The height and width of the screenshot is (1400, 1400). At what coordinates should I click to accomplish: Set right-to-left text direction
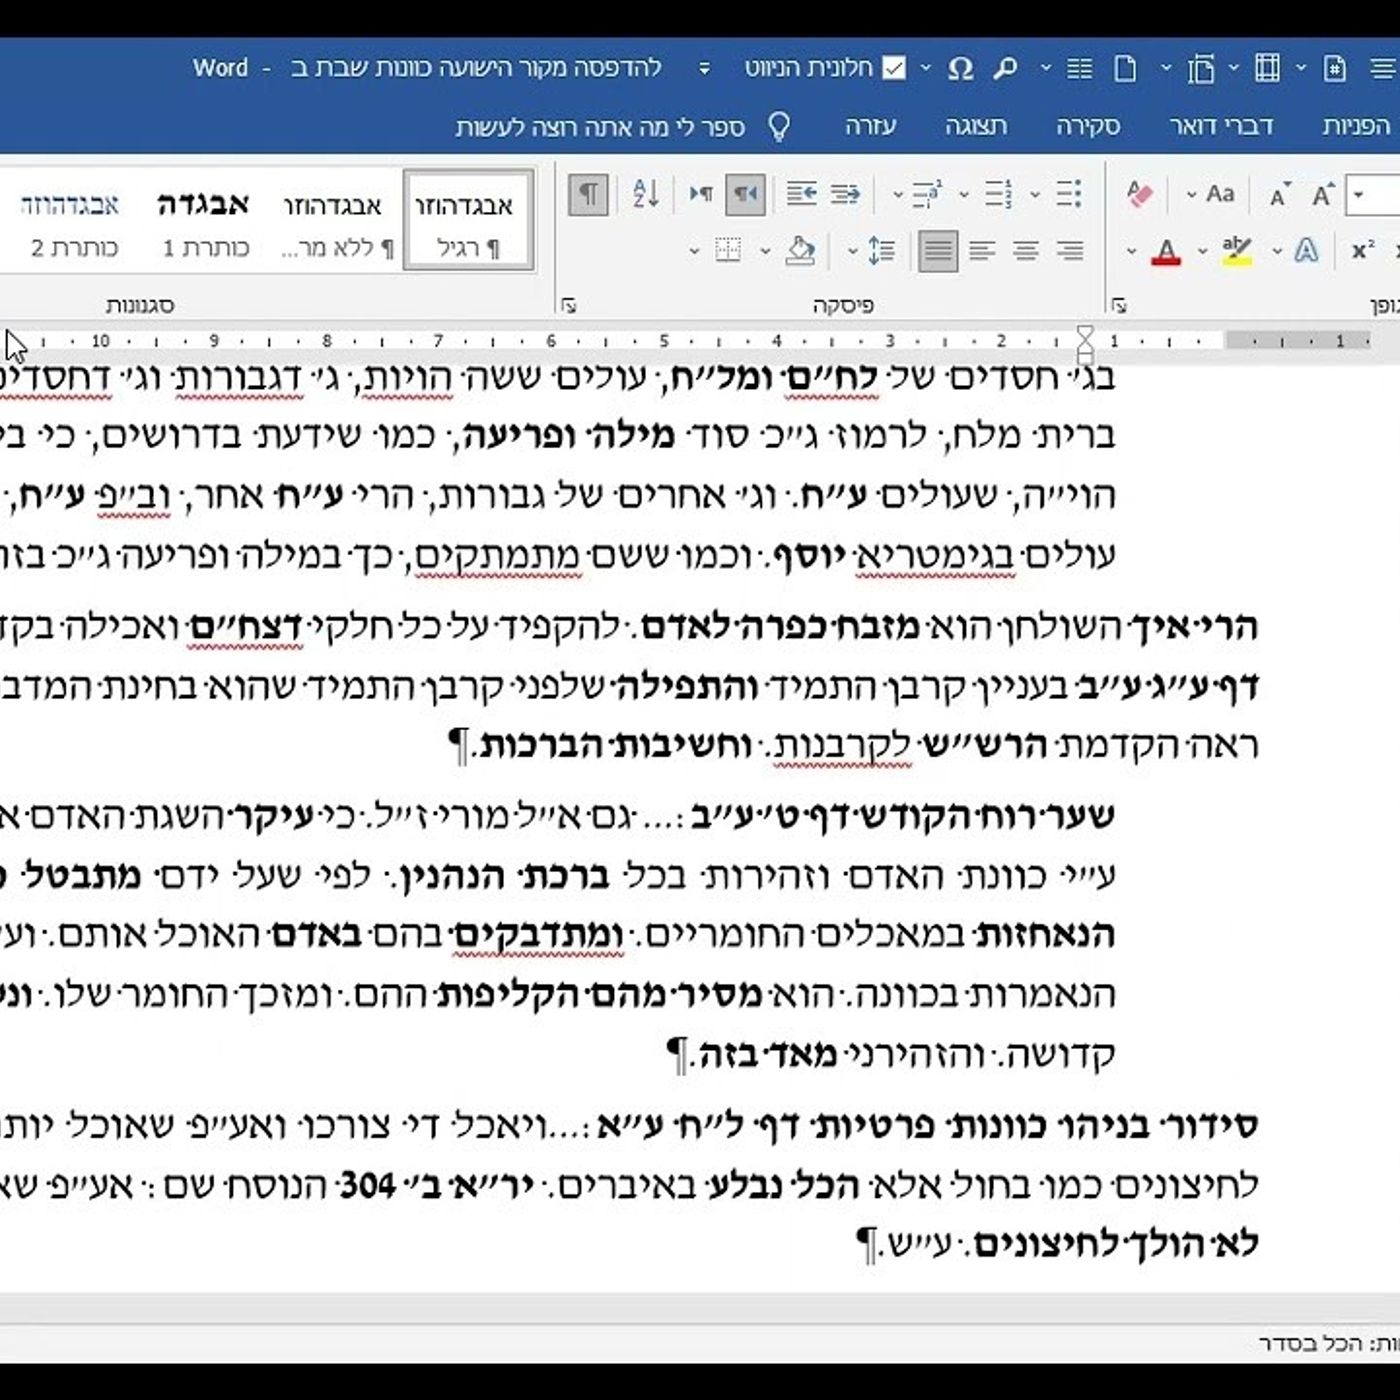pos(745,194)
